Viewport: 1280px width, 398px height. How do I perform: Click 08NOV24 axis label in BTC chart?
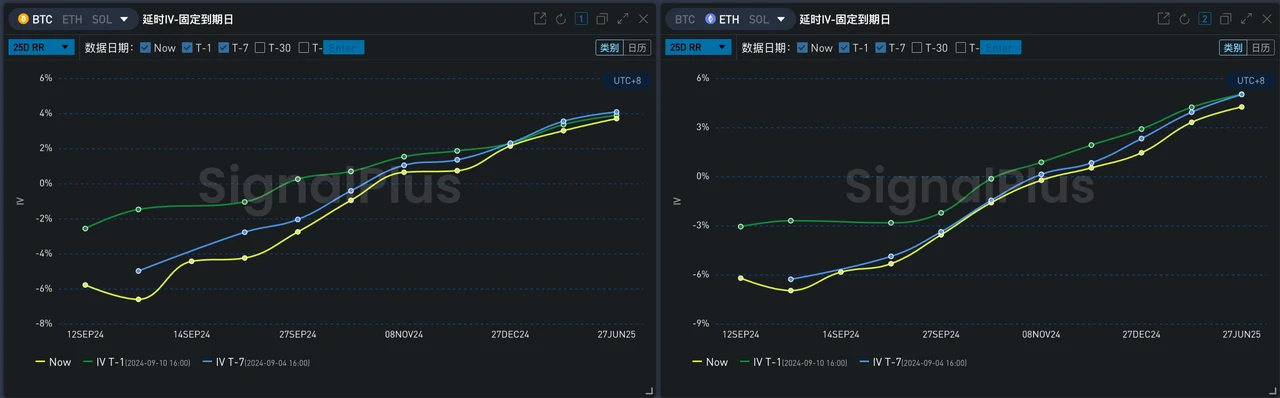[404, 335]
